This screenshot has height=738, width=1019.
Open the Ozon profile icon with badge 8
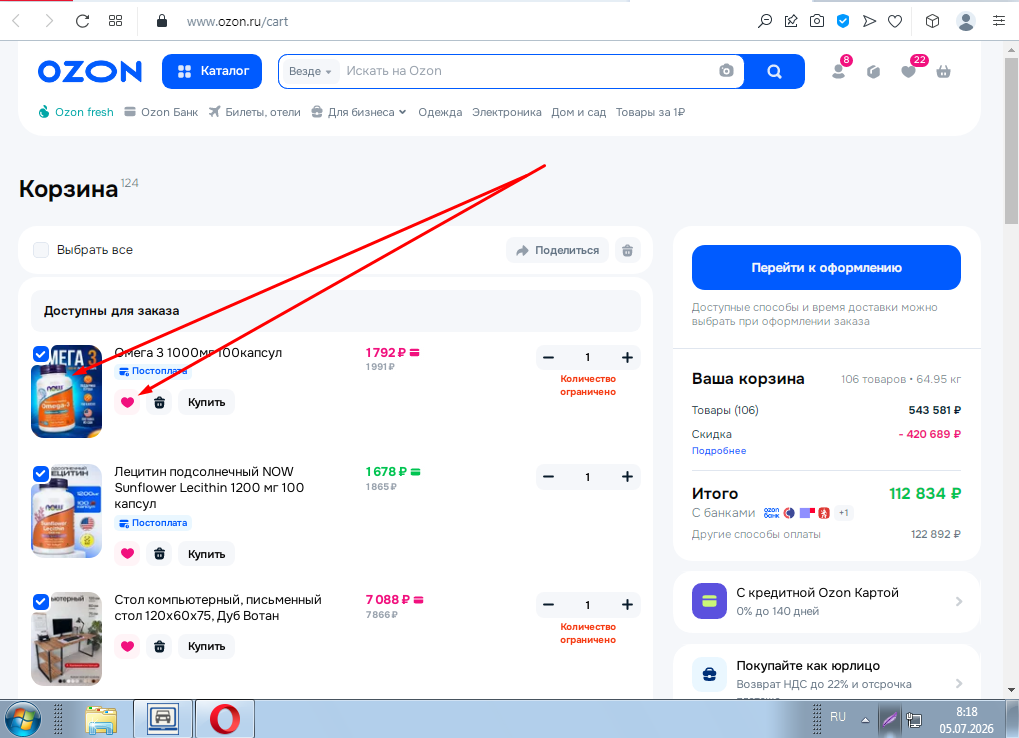(x=839, y=71)
